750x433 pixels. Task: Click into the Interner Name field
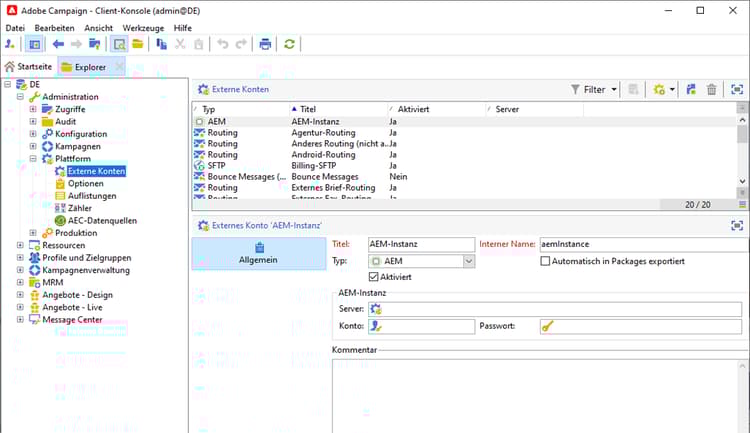click(x=644, y=244)
